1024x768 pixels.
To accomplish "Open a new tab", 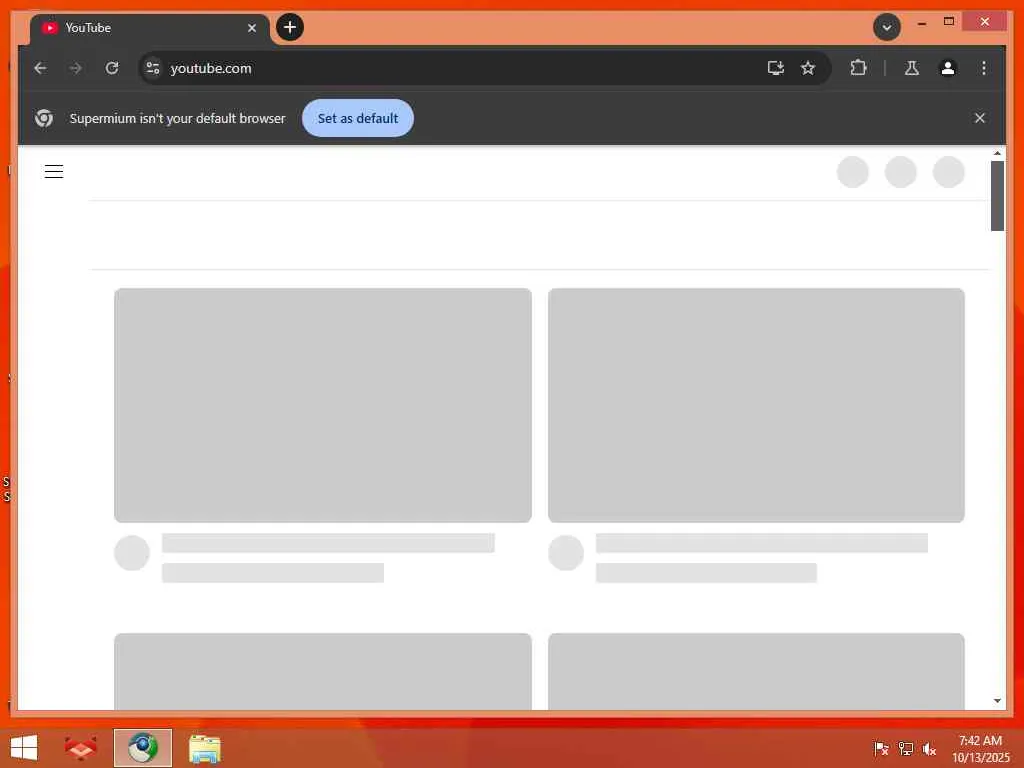I will click(290, 27).
